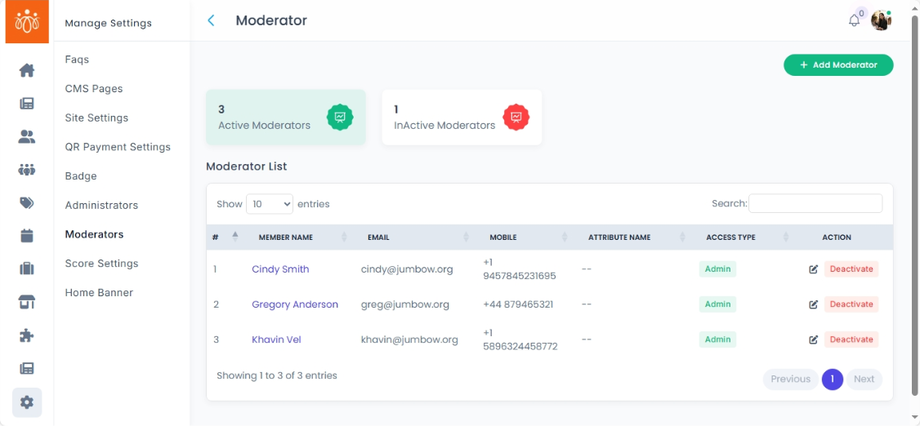Image resolution: width=920 pixels, height=426 pixels.
Task: Open the store icon in the sidebar
Action: coord(27,302)
